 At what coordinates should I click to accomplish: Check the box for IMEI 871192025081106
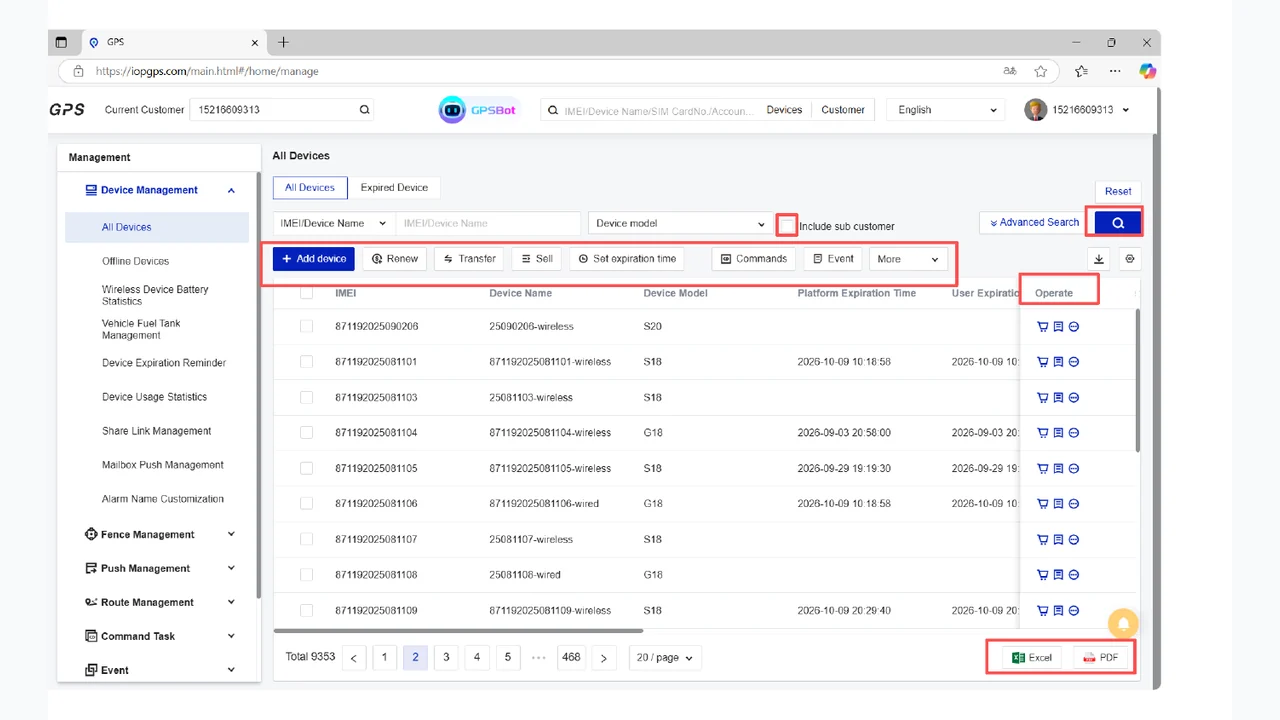pyautogui.click(x=306, y=504)
